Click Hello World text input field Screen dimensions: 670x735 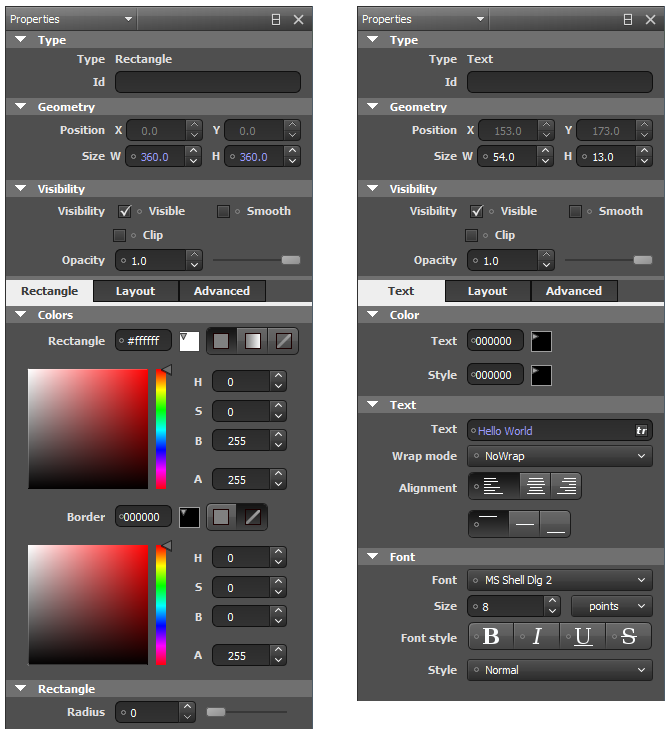(x=560, y=430)
